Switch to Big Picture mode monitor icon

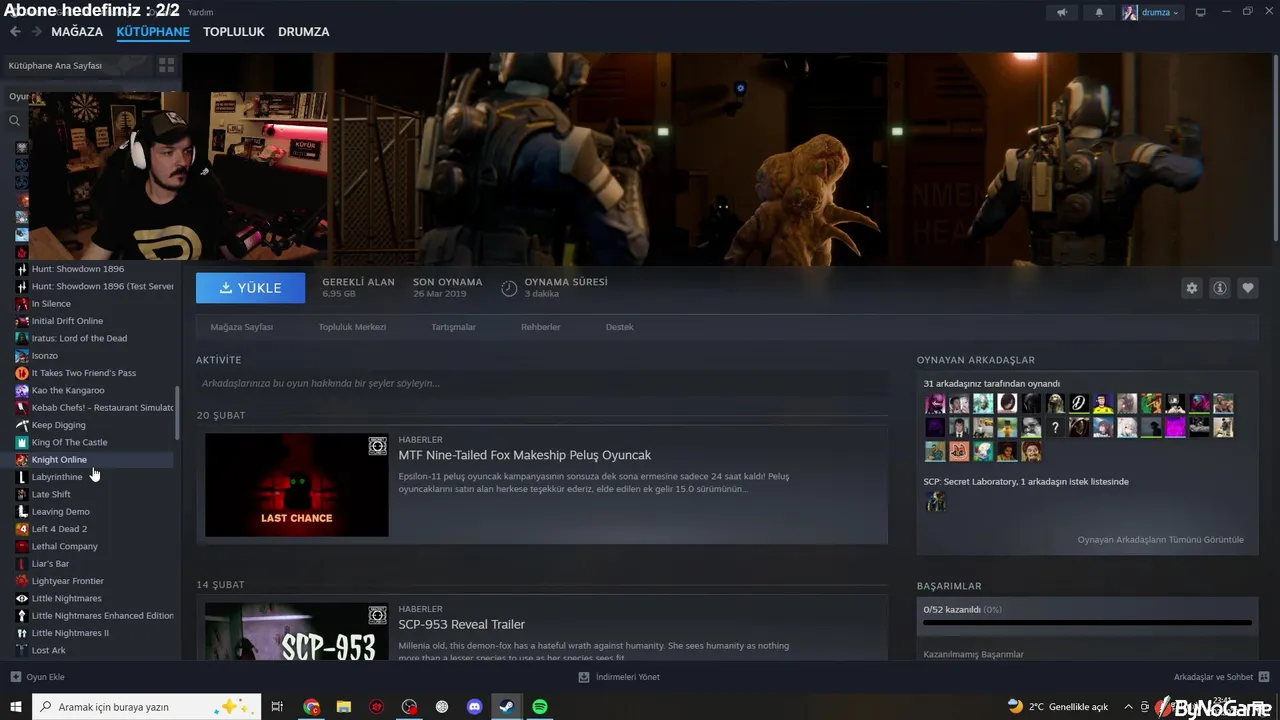point(1201,13)
